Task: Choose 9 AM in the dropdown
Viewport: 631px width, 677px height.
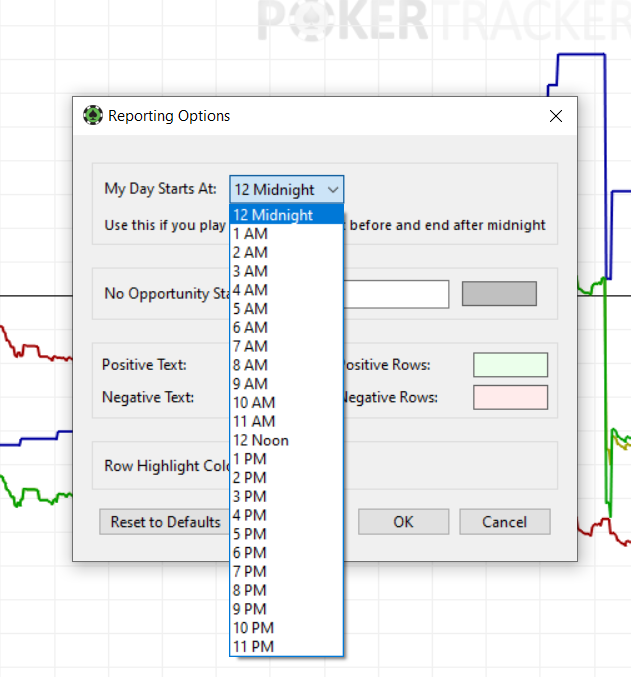Action: pos(287,384)
